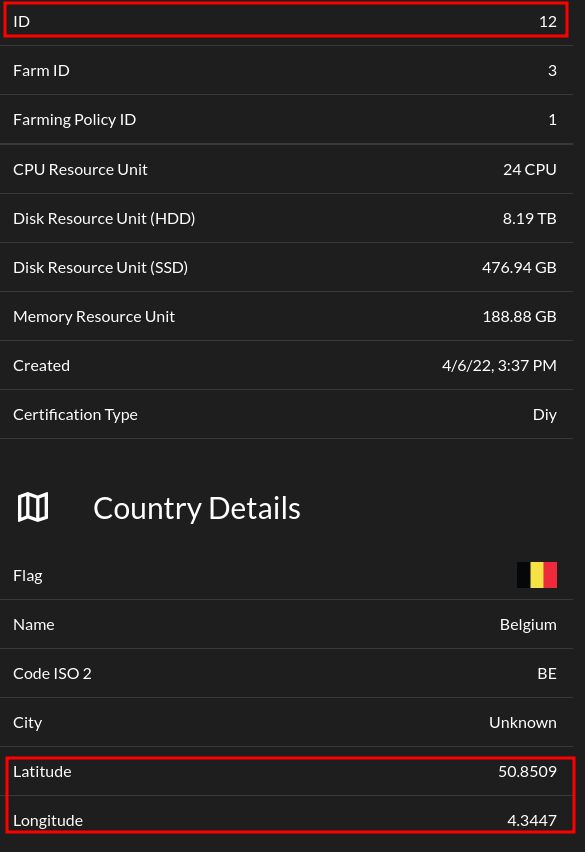Click the Latitude value 50.8509

(528, 771)
